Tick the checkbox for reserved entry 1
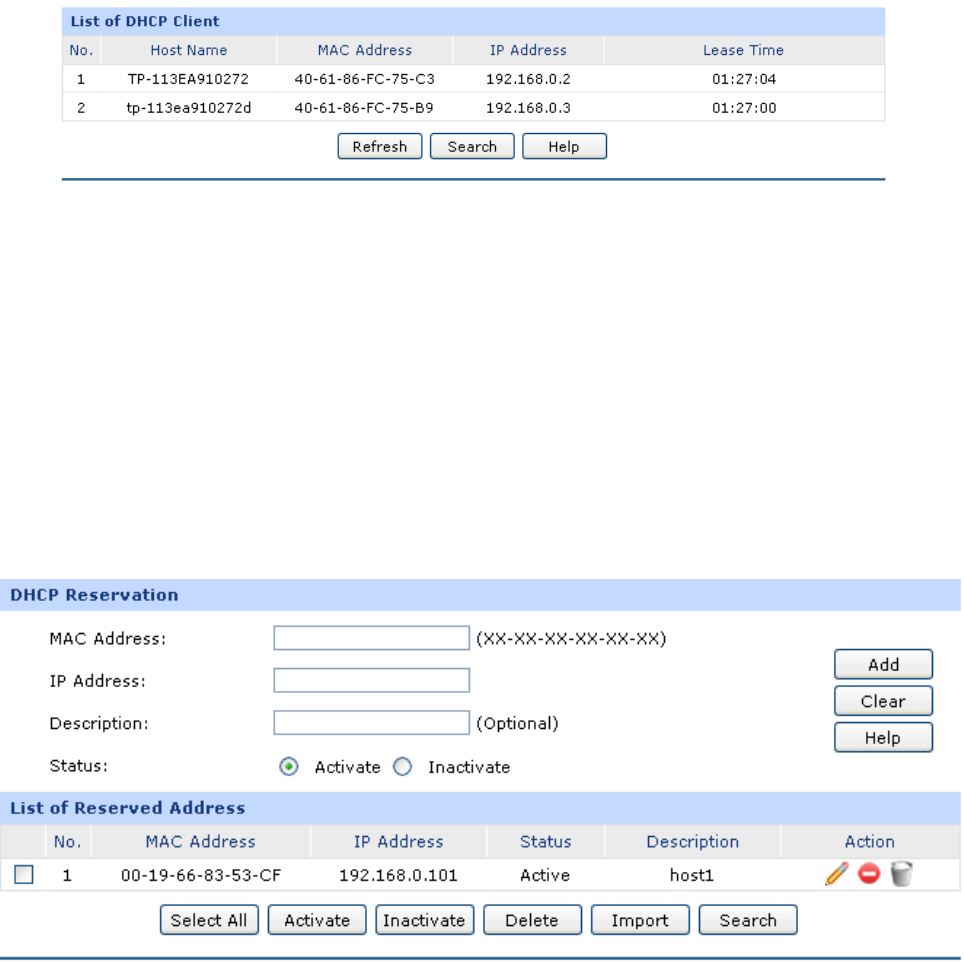The height and width of the screenshot is (963, 964). point(23,874)
